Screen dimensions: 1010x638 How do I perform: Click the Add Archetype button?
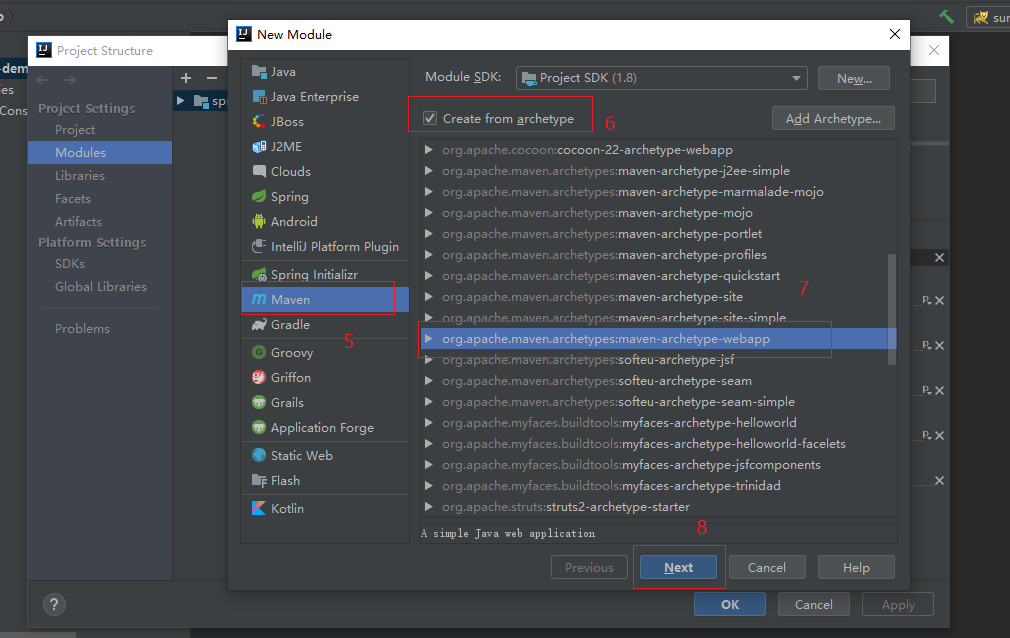click(x=832, y=119)
